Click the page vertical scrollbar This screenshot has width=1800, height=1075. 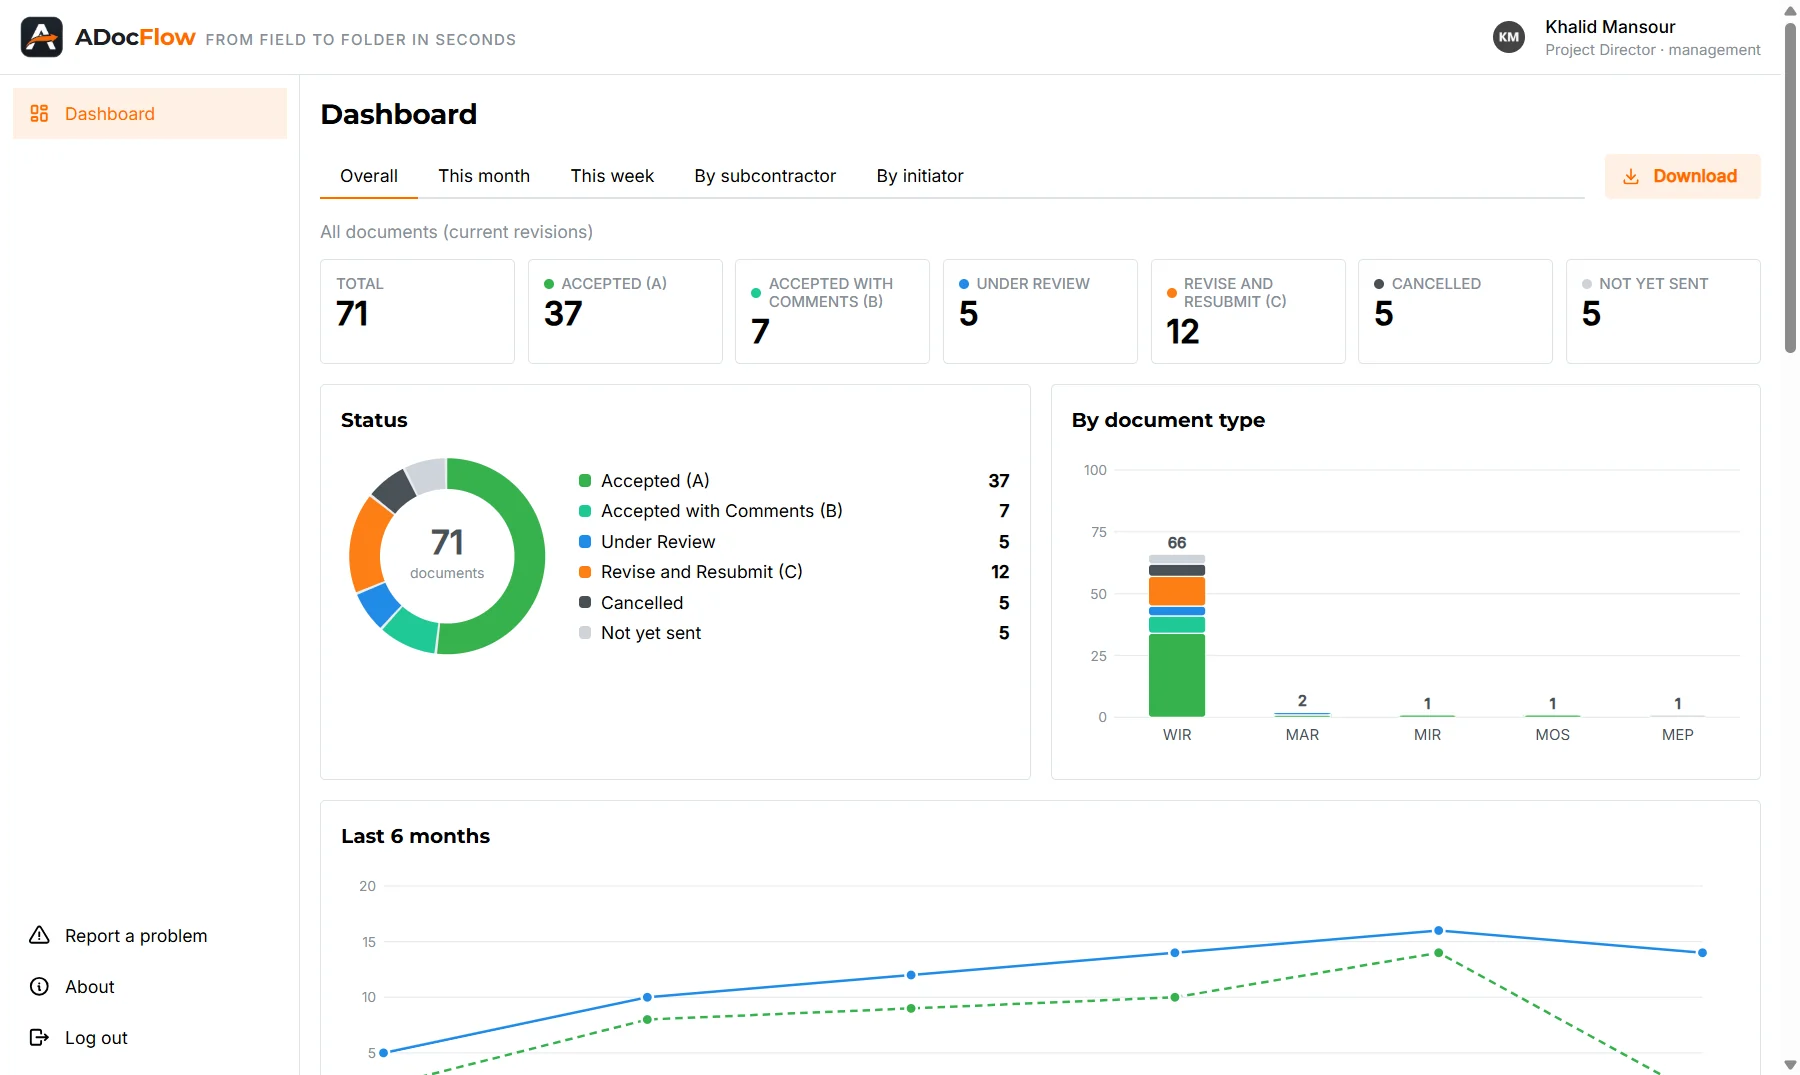click(x=1790, y=188)
